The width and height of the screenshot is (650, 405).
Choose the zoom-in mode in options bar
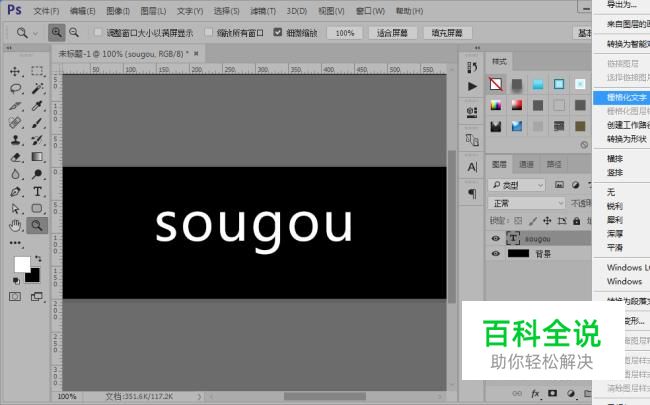(x=56, y=32)
